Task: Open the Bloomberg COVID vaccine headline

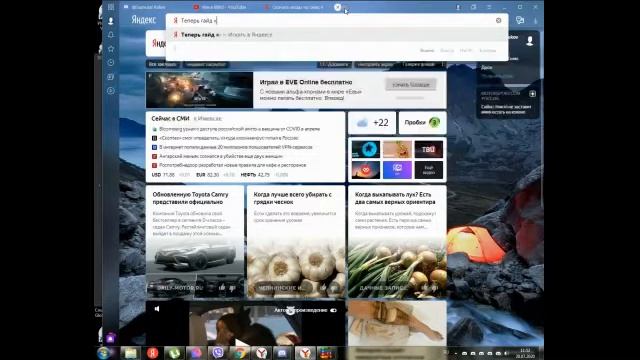Action: tap(239, 129)
